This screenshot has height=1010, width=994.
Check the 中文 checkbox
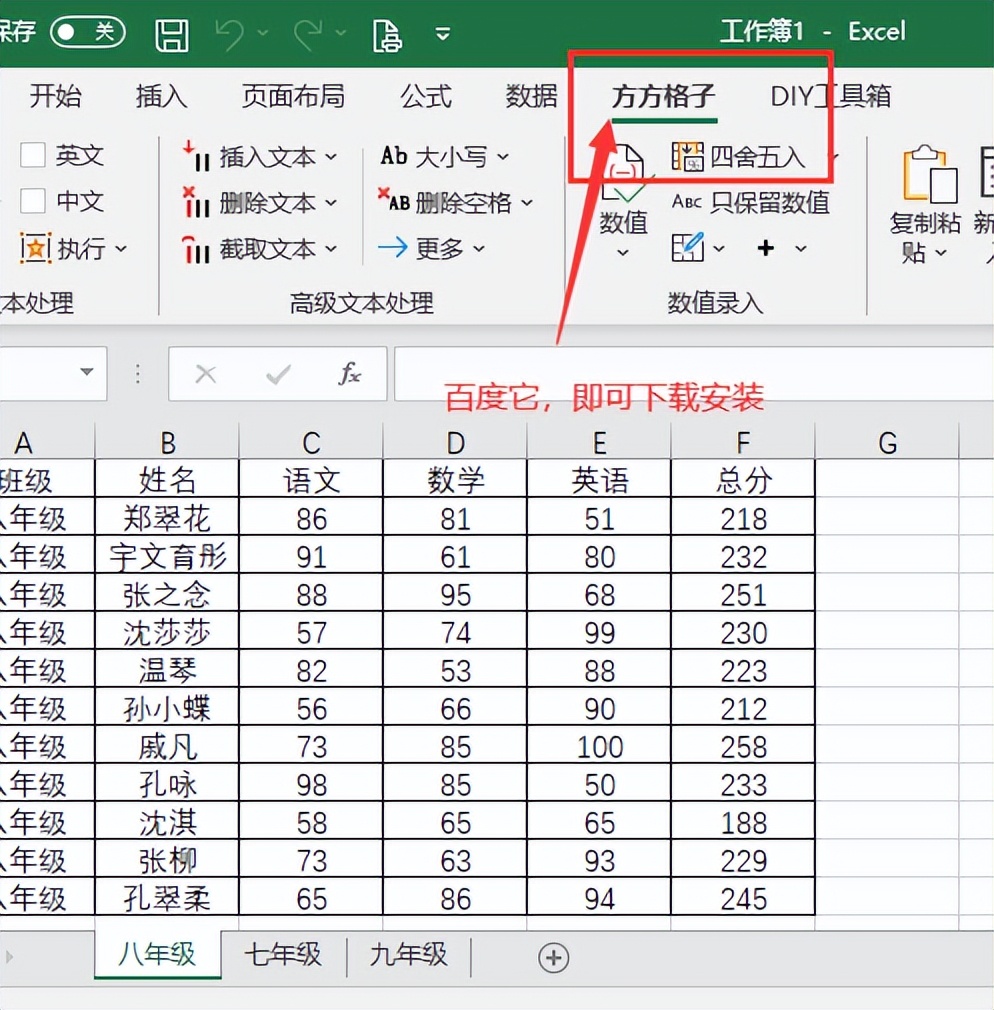(x=34, y=201)
